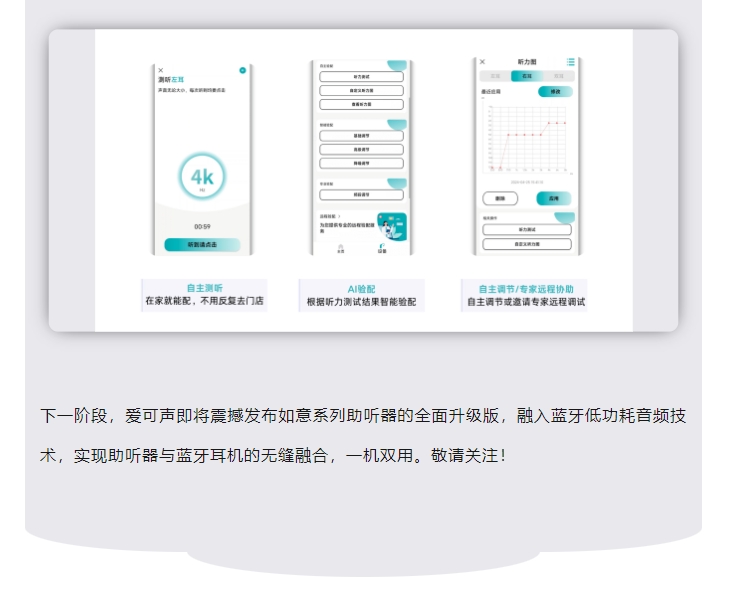Click the outlined 删除 button below the chart

pos(500,199)
